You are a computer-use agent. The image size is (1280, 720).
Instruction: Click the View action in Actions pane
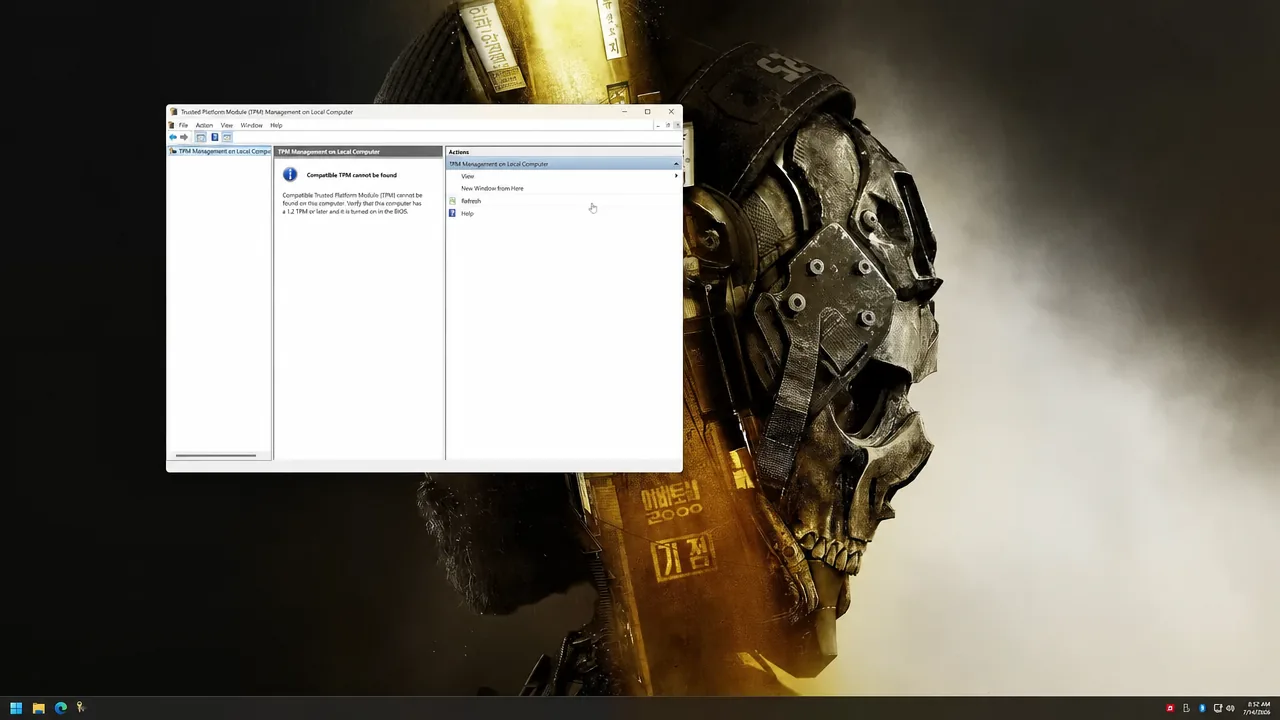click(467, 176)
